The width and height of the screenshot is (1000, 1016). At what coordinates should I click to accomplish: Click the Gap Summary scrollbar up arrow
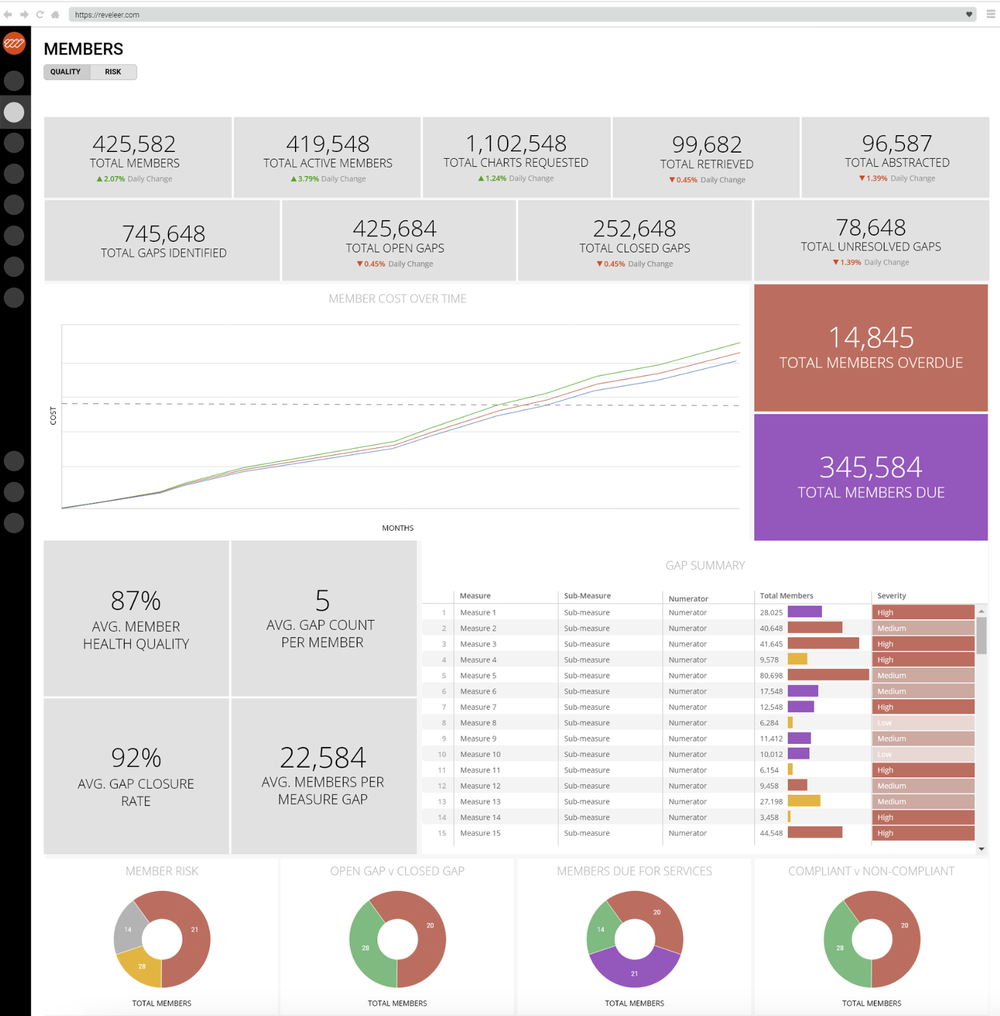981,611
